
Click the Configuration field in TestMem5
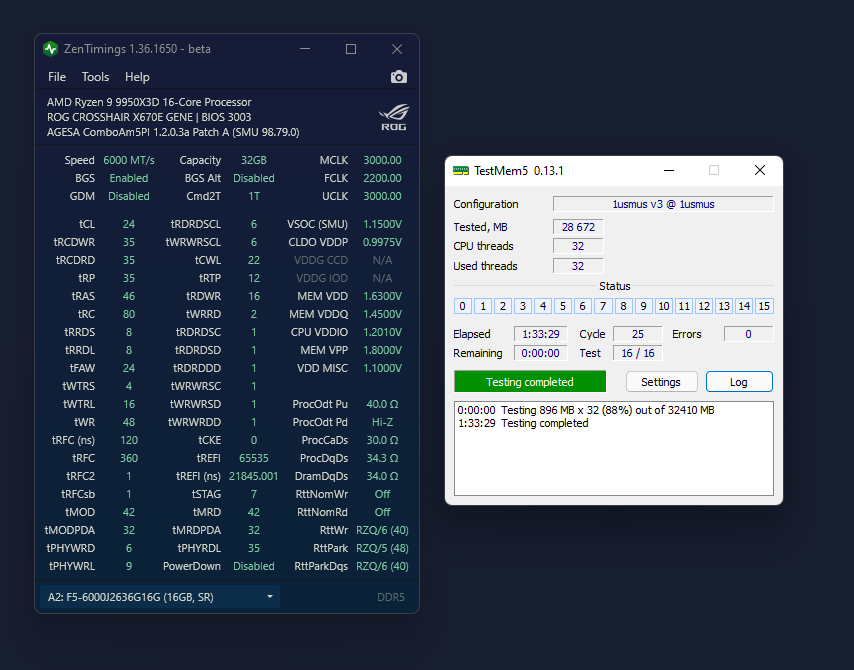(x=663, y=204)
